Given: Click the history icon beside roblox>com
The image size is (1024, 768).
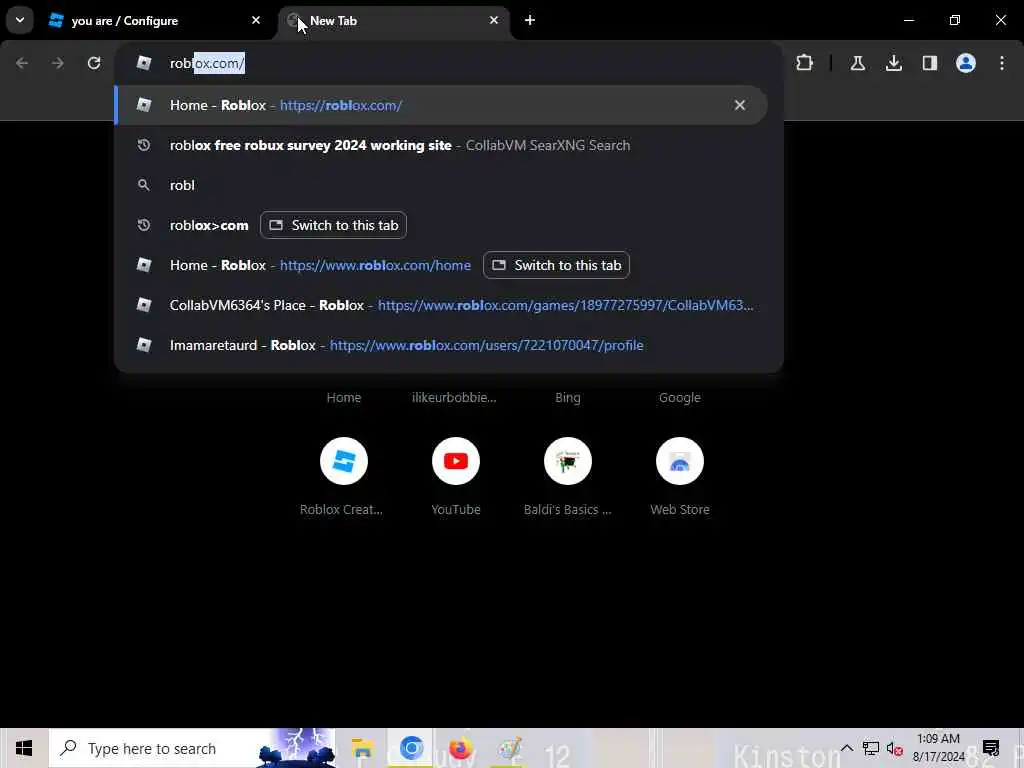Looking at the screenshot, I should pyautogui.click(x=144, y=225).
